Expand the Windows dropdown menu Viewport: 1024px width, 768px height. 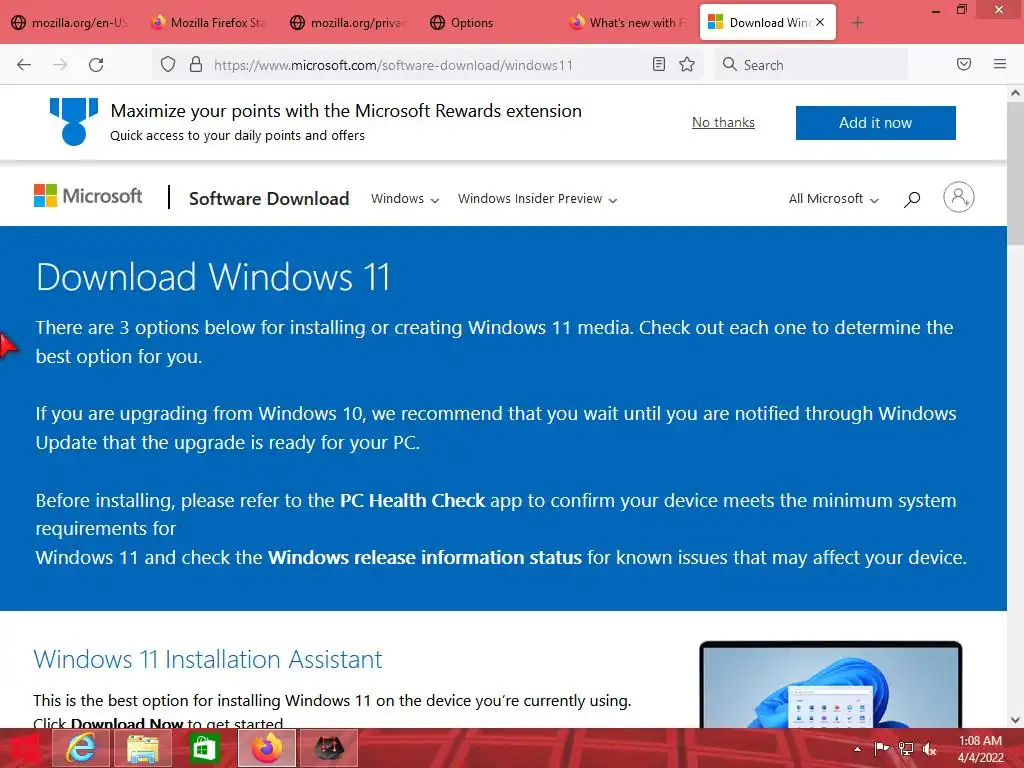pyautogui.click(x=405, y=199)
